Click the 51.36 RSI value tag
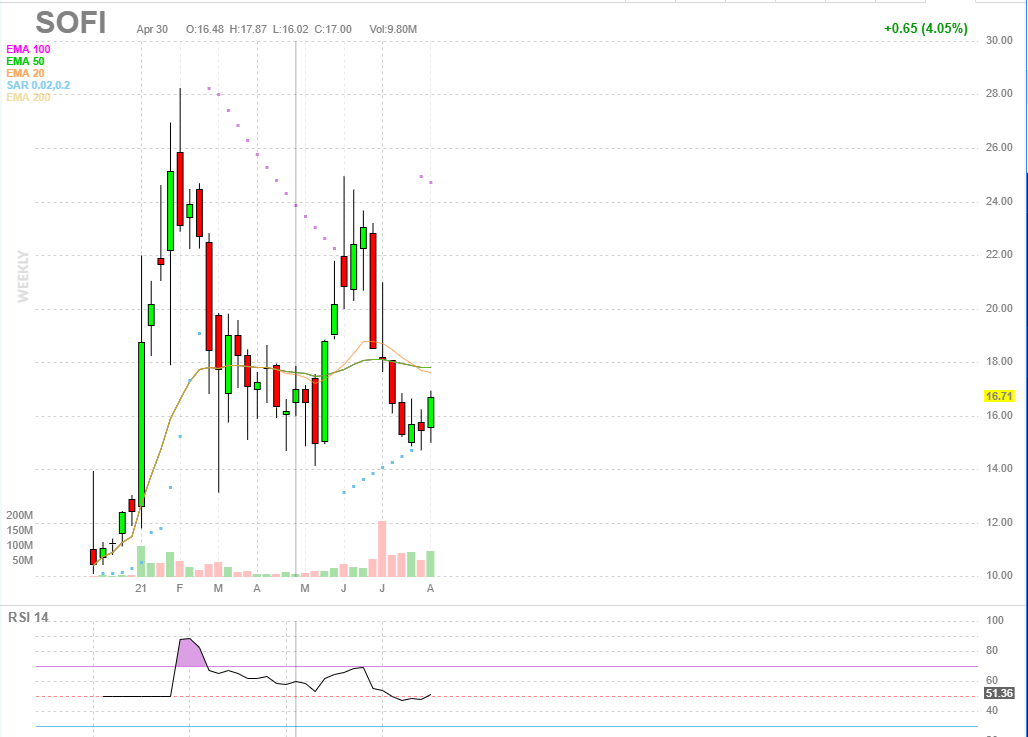Screen dimensions: 1028x737 pos(999,693)
